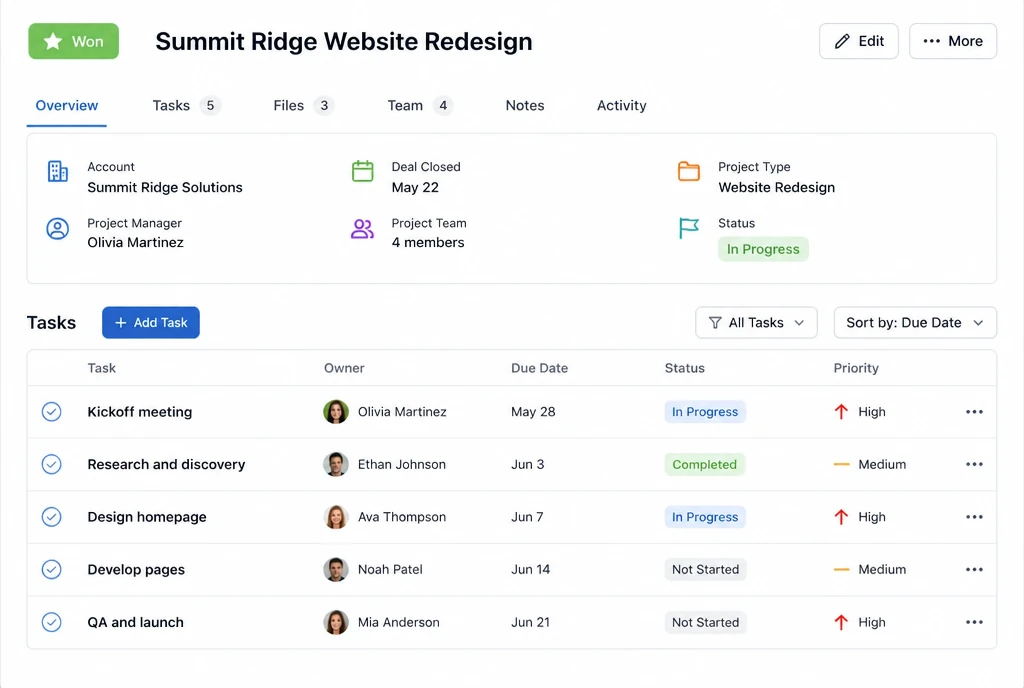
Task: Click the Priority column header
Action: point(856,368)
